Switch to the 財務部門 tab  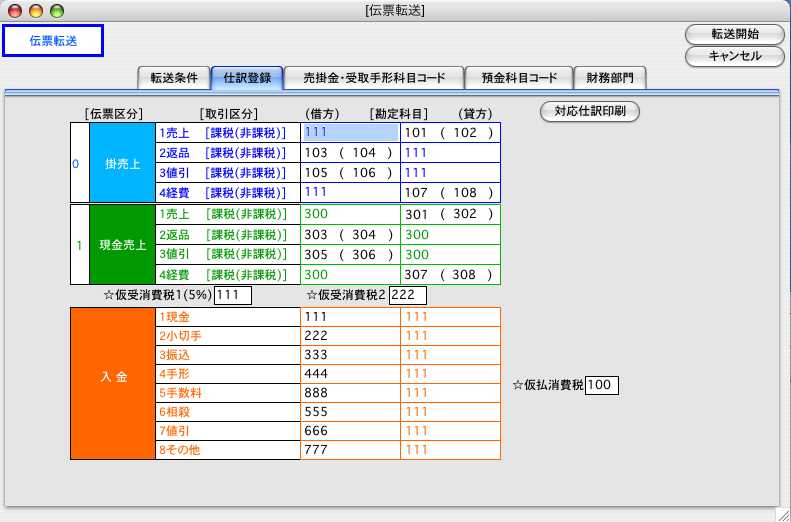coord(609,77)
